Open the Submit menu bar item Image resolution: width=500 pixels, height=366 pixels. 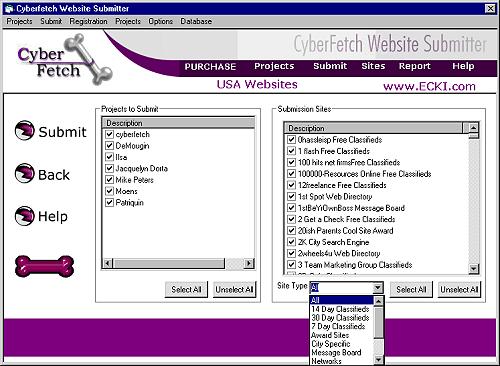coord(51,21)
